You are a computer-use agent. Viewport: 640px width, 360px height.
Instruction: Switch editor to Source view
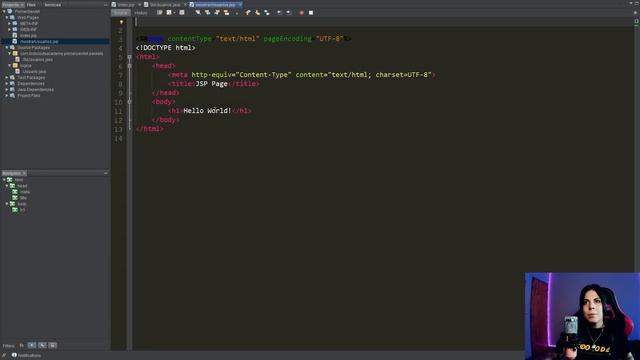pos(121,13)
